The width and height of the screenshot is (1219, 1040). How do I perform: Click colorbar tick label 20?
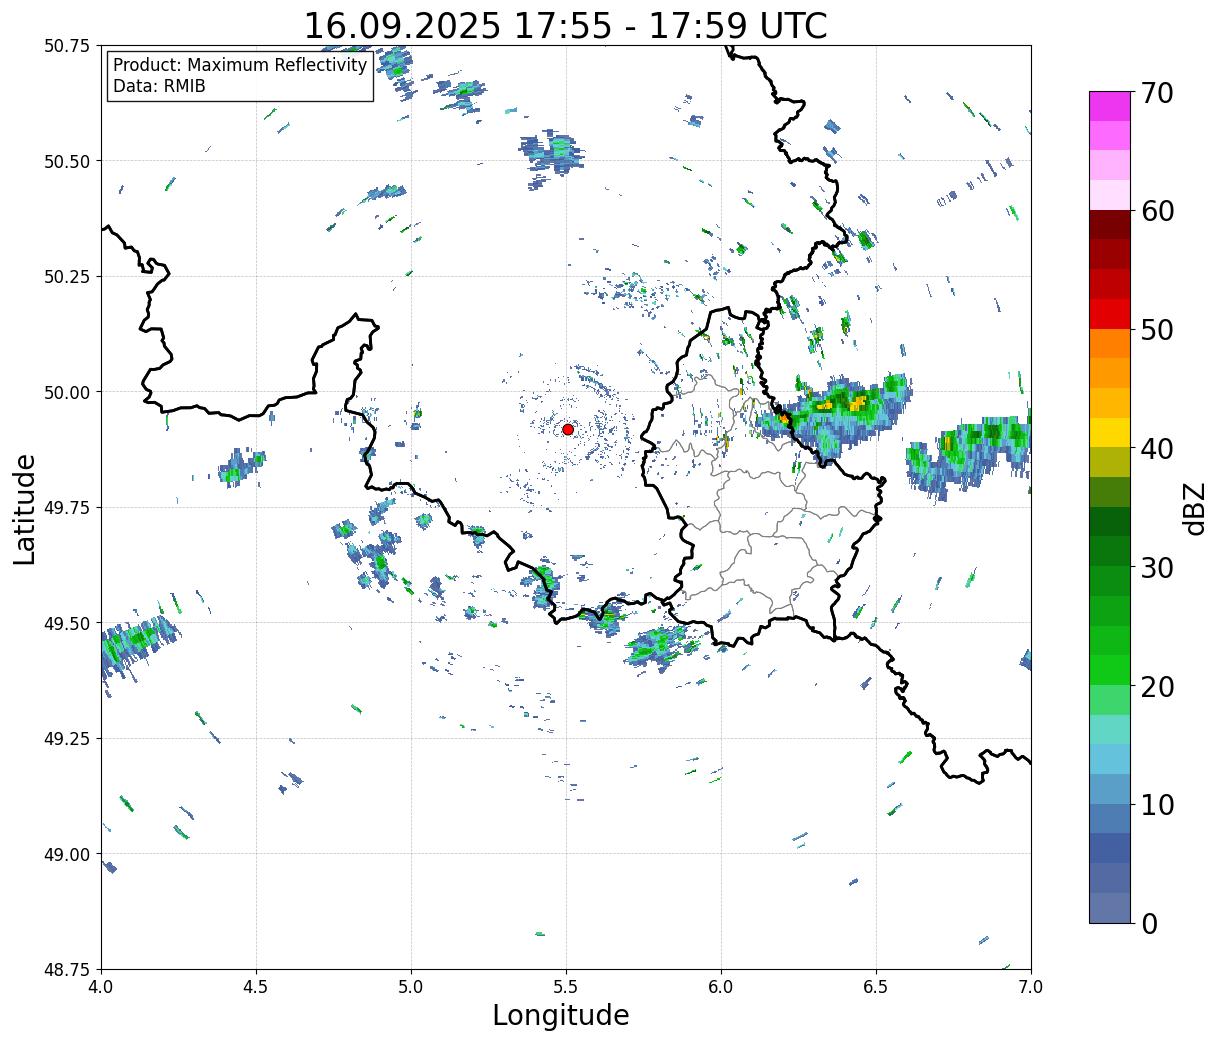click(1157, 686)
